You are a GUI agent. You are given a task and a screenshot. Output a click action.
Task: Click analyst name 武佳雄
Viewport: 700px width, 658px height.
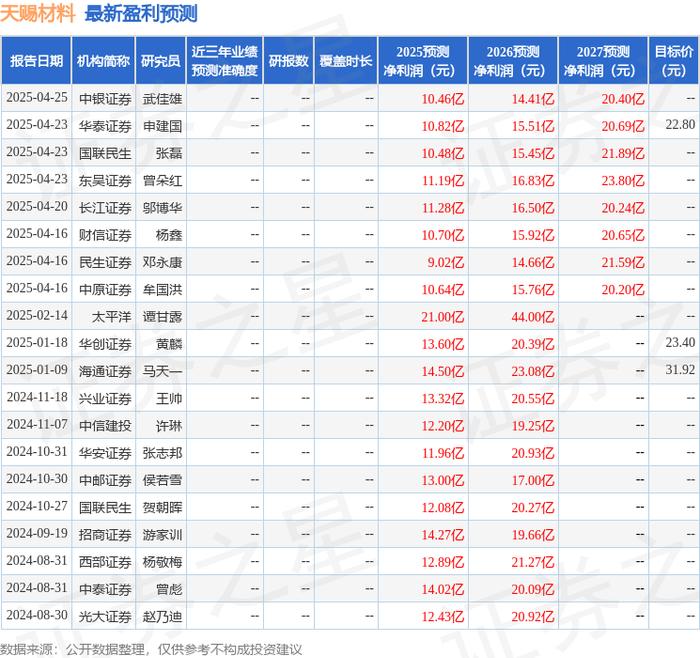tap(162, 99)
